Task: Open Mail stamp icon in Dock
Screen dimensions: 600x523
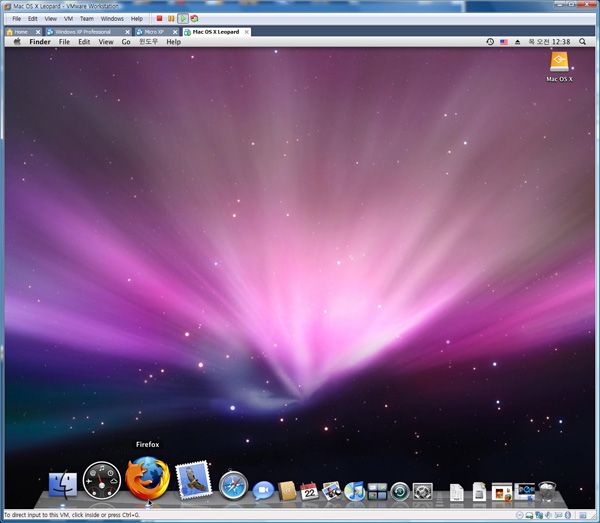Action: pos(194,480)
